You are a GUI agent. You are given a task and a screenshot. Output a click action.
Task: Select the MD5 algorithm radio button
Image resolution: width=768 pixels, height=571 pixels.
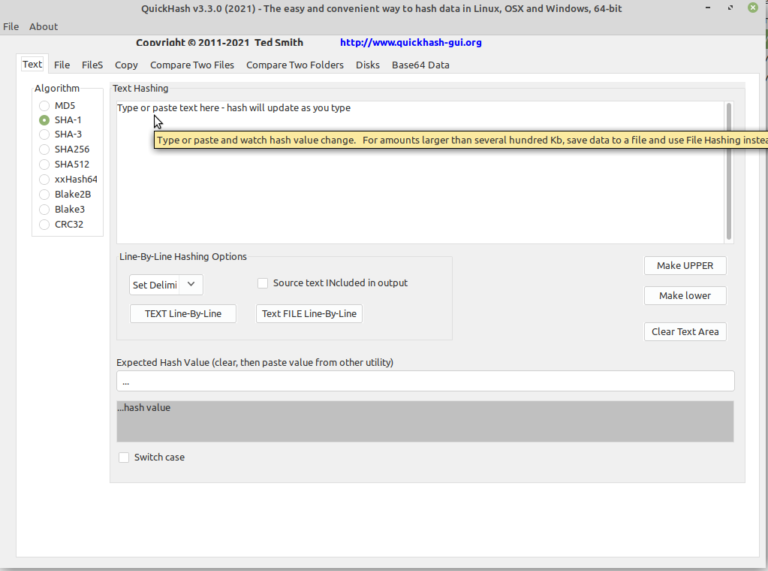(44, 105)
